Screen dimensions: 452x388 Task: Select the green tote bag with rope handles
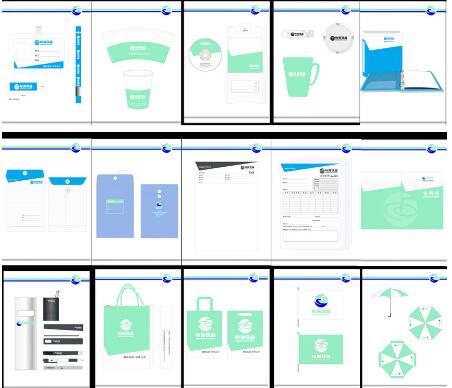pyautogui.click(x=127, y=321)
